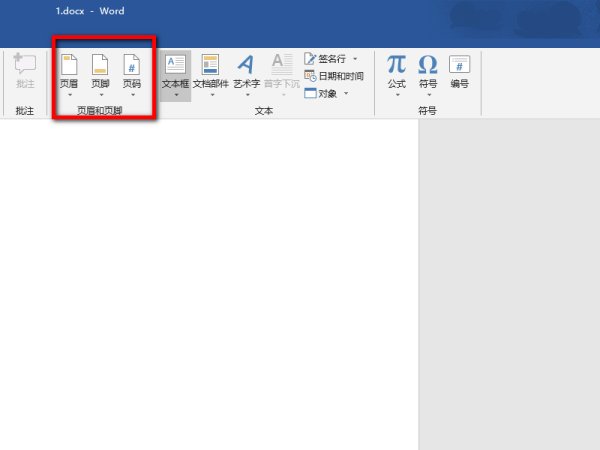Open the 对象 dropdown arrow
This screenshot has width=600, height=450.
coord(346,93)
